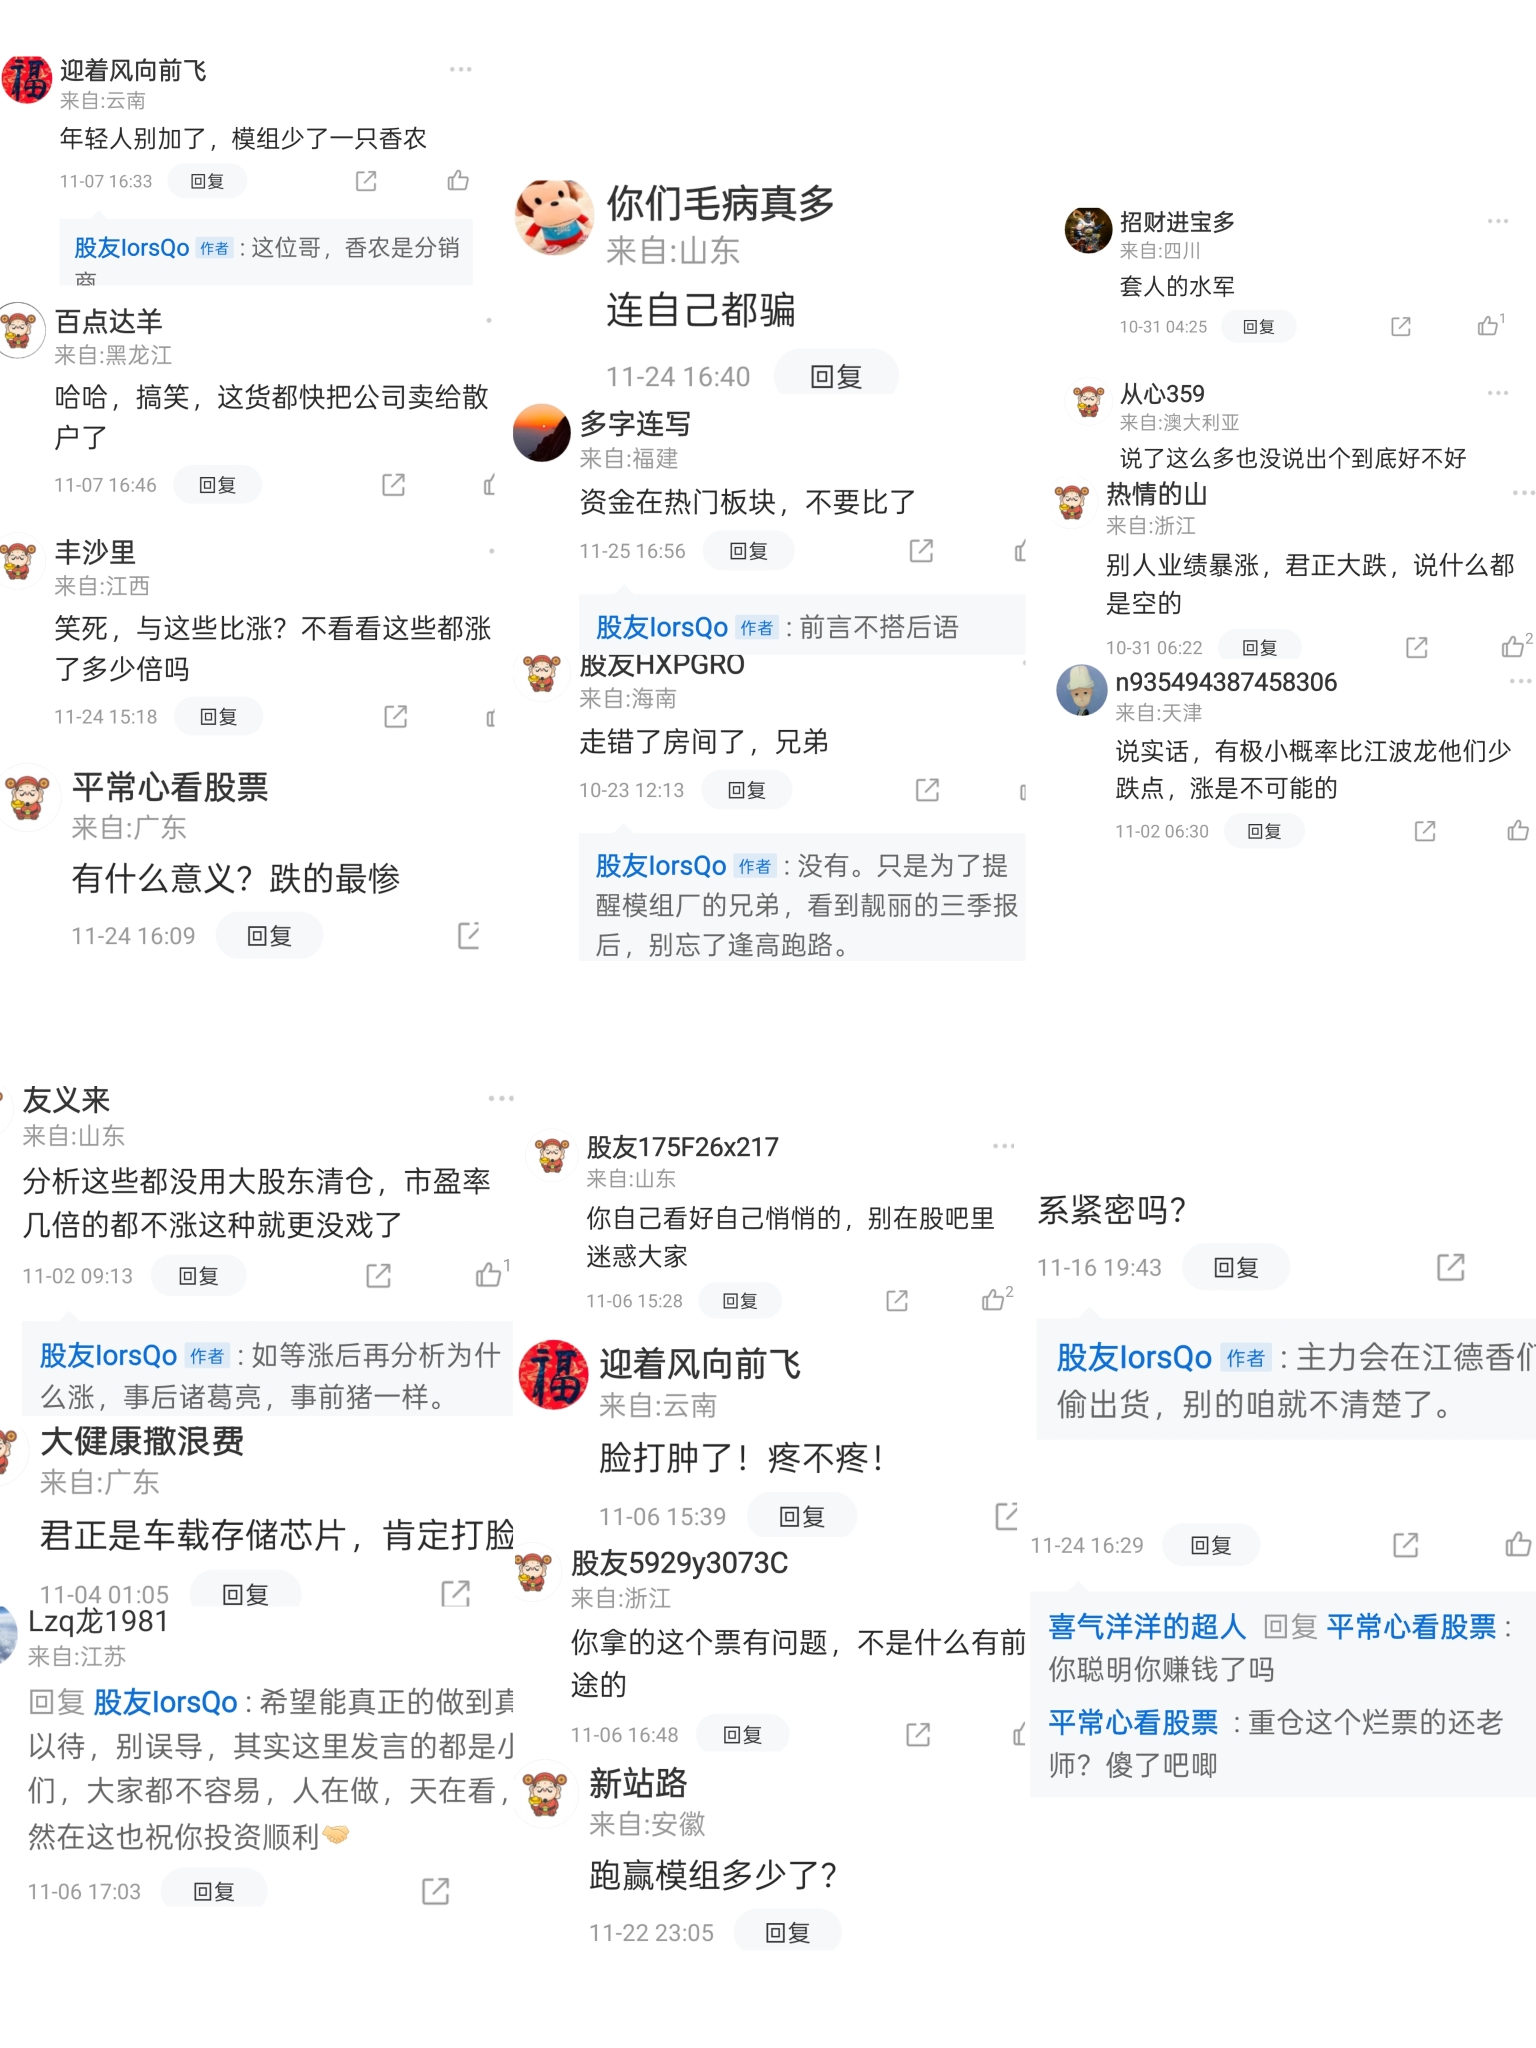1536x2048 pixels.
Task: View 多字连写's sunset avatar
Action: 542,433
